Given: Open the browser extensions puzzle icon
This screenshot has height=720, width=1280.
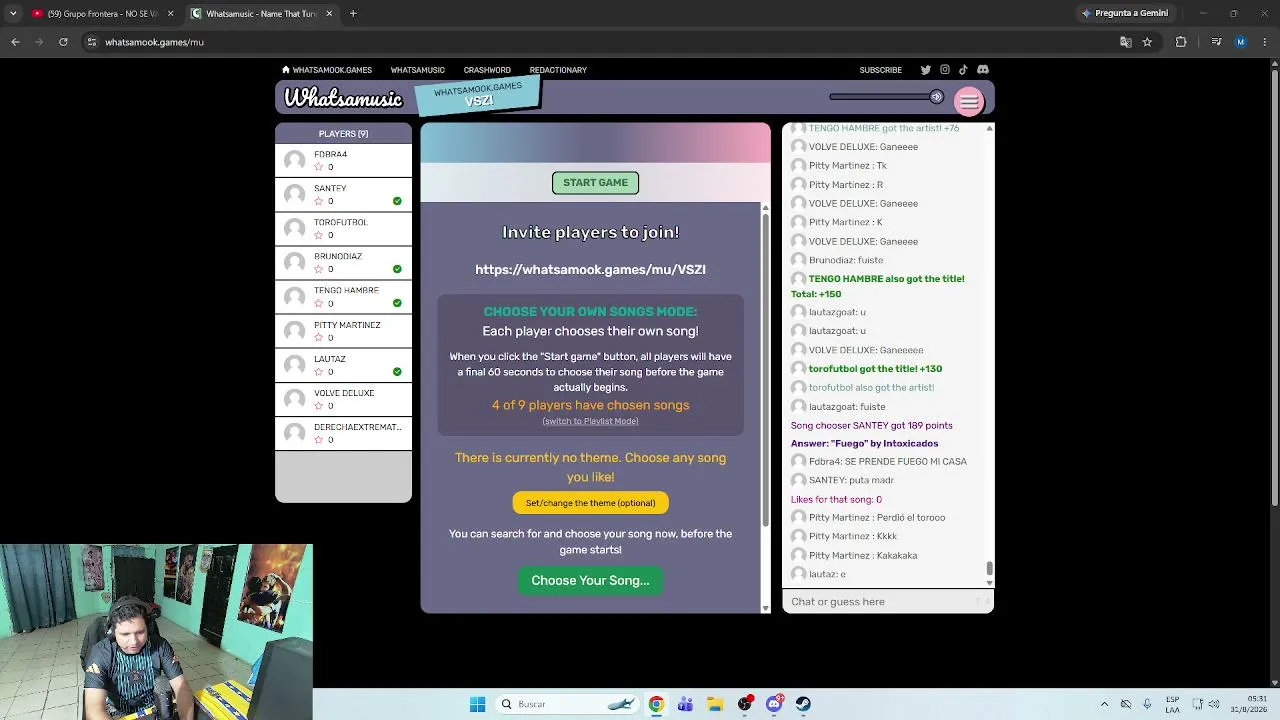Looking at the screenshot, I should pyautogui.click(x=1181, y=42).
